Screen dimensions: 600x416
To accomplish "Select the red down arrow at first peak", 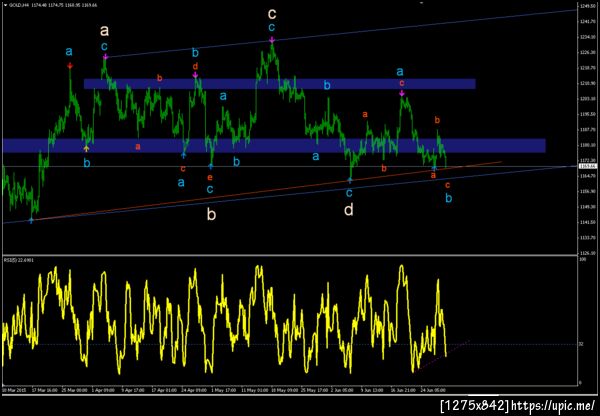I will [70, 66].
